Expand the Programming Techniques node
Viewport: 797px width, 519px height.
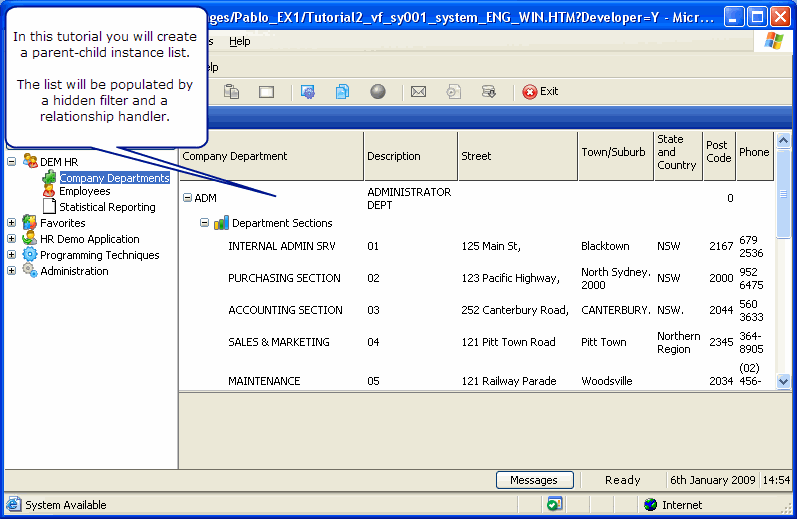12,255
